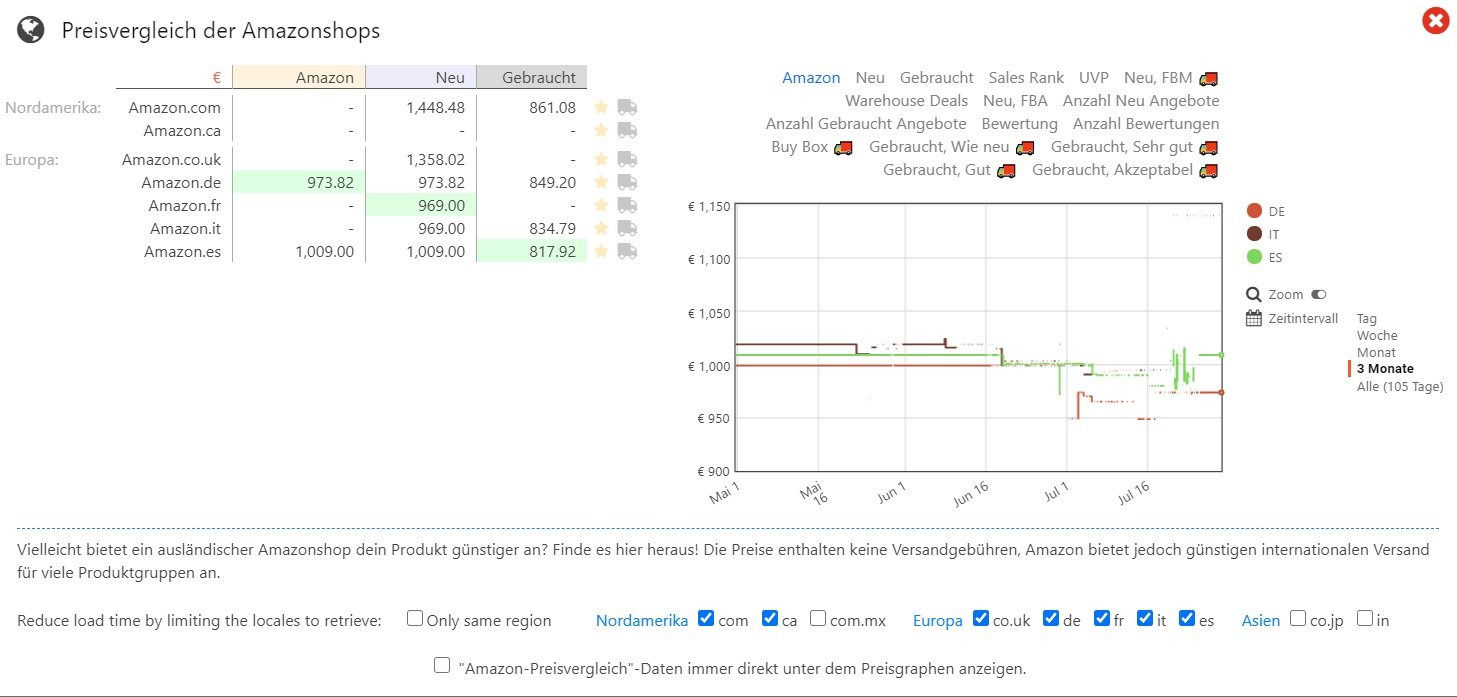The height and width of the screenshot is (697, 1457).
Task: Set time interval to Woche
Action: tap(1377, 336)
